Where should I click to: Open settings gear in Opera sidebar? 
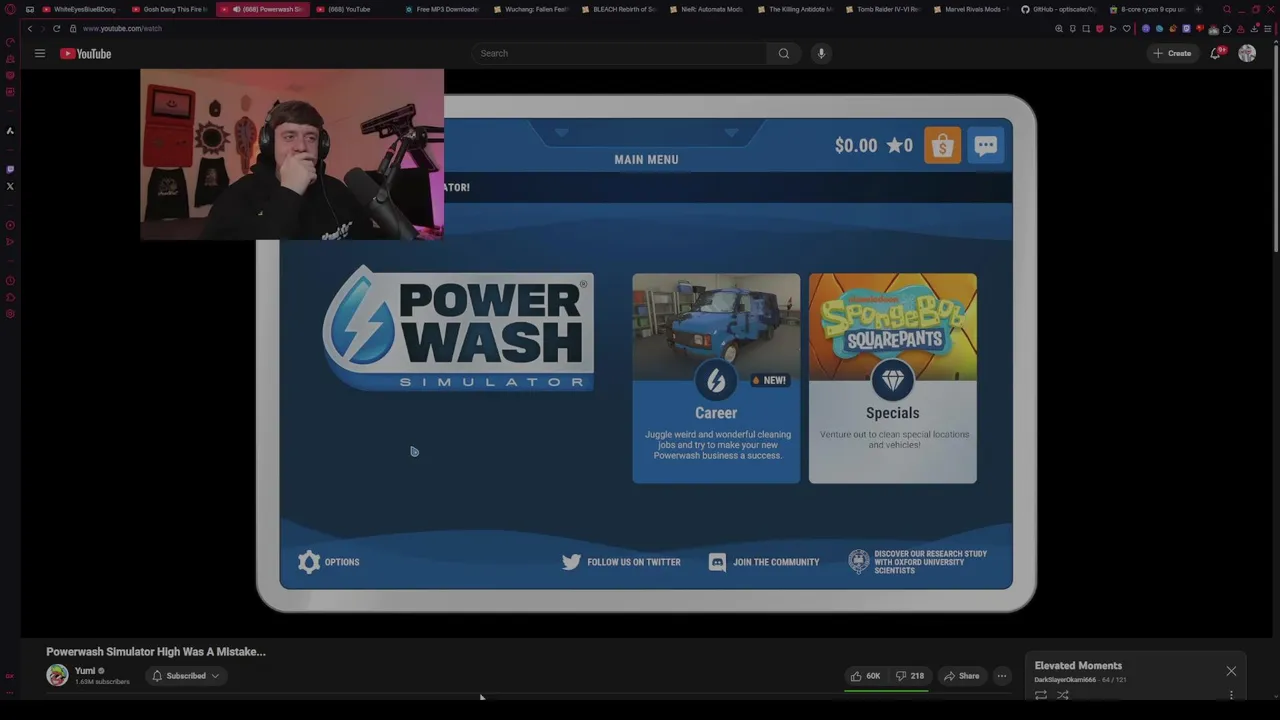[10, 314]
